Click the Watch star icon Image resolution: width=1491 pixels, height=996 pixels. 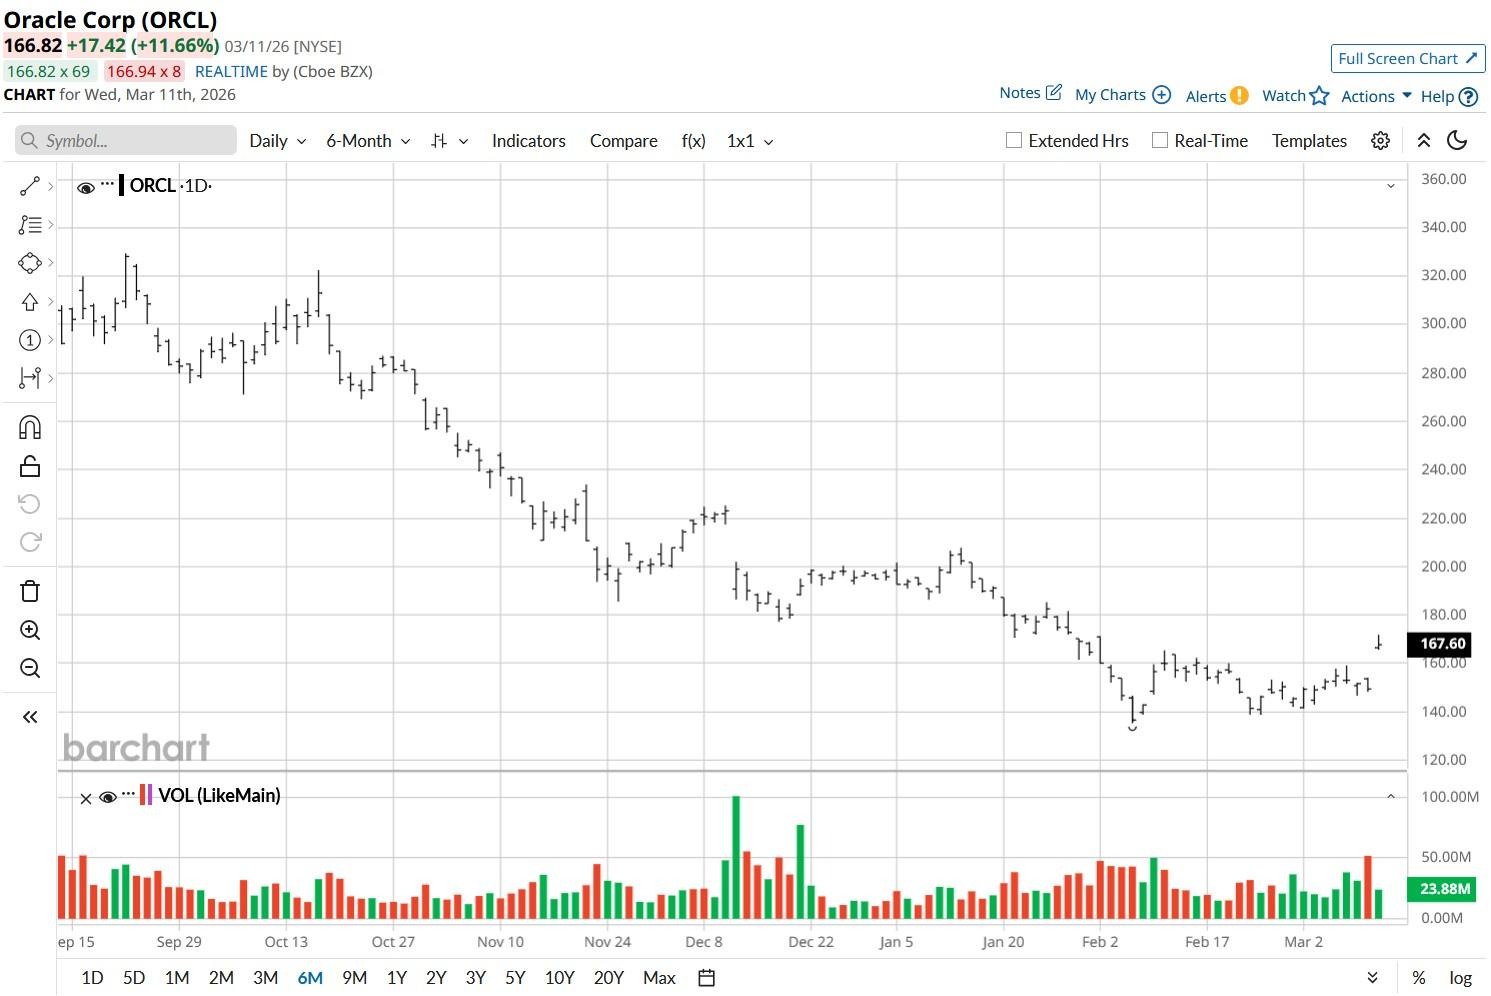[x=1320, y=96]
